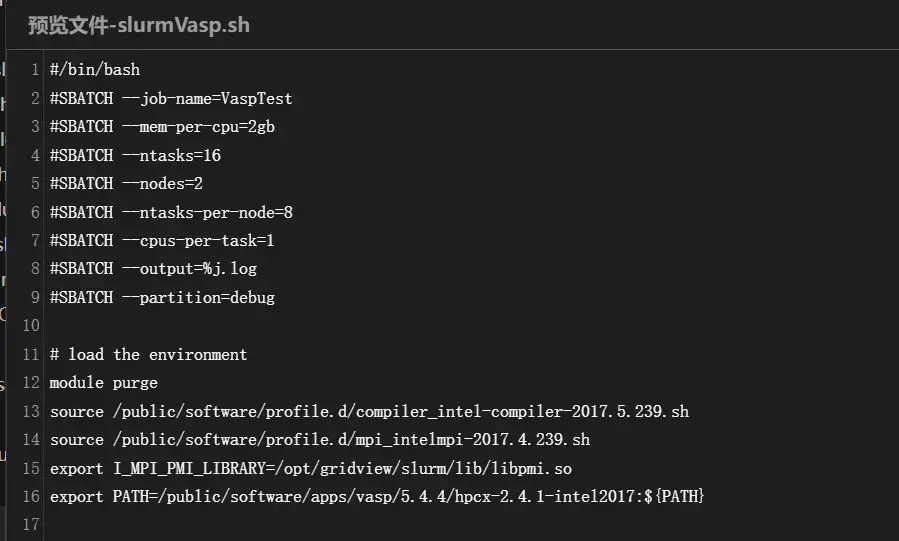Click line number 17 in the gutter
Viewport: 899px width, 541px height.
coord(30,524)
